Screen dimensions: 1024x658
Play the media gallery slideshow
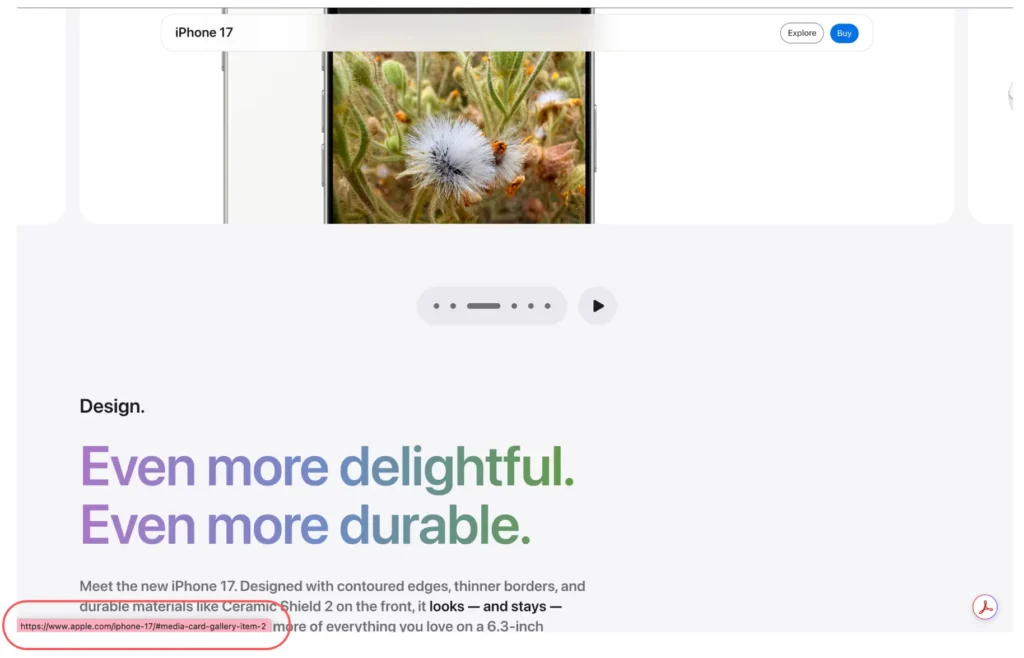[x=598, y=306]
